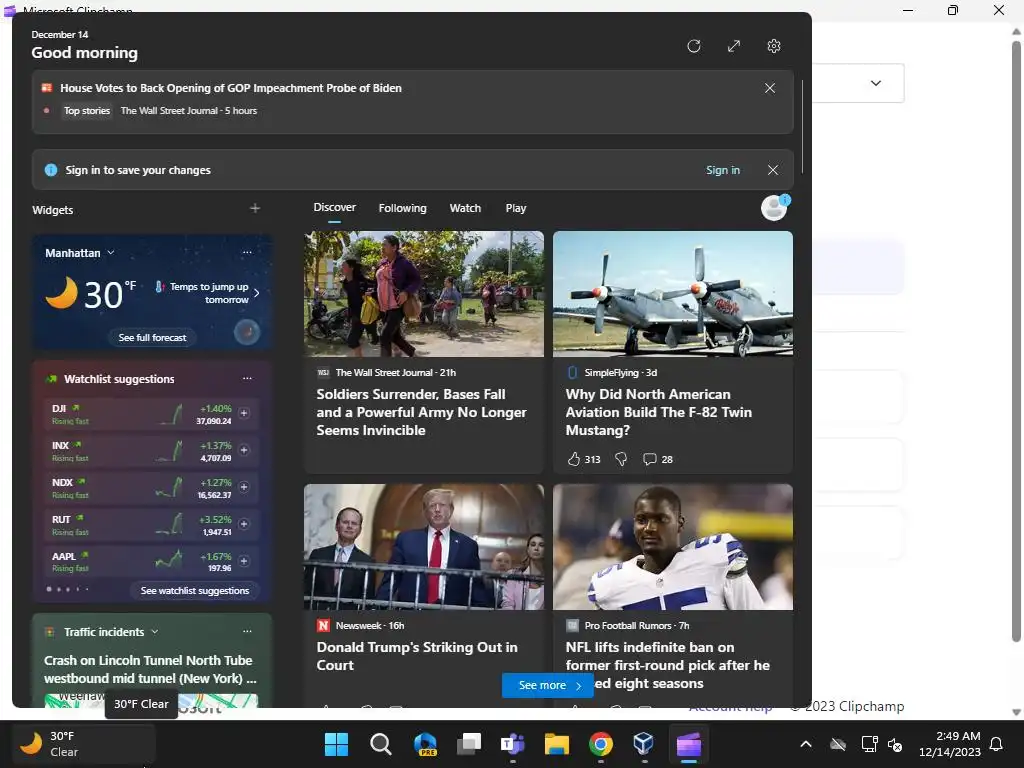Viewport: 1024px width, 768px height.
Task: Open the muted volume tray icon
Action: point(895,744)
